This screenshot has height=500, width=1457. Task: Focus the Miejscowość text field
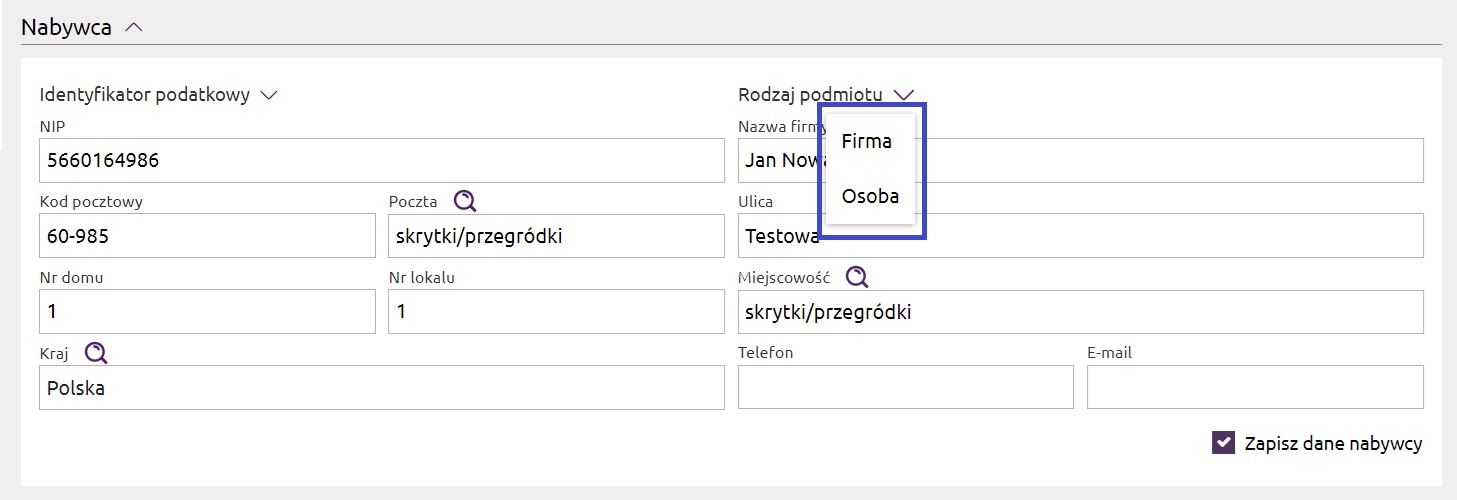coord(1080,312)
